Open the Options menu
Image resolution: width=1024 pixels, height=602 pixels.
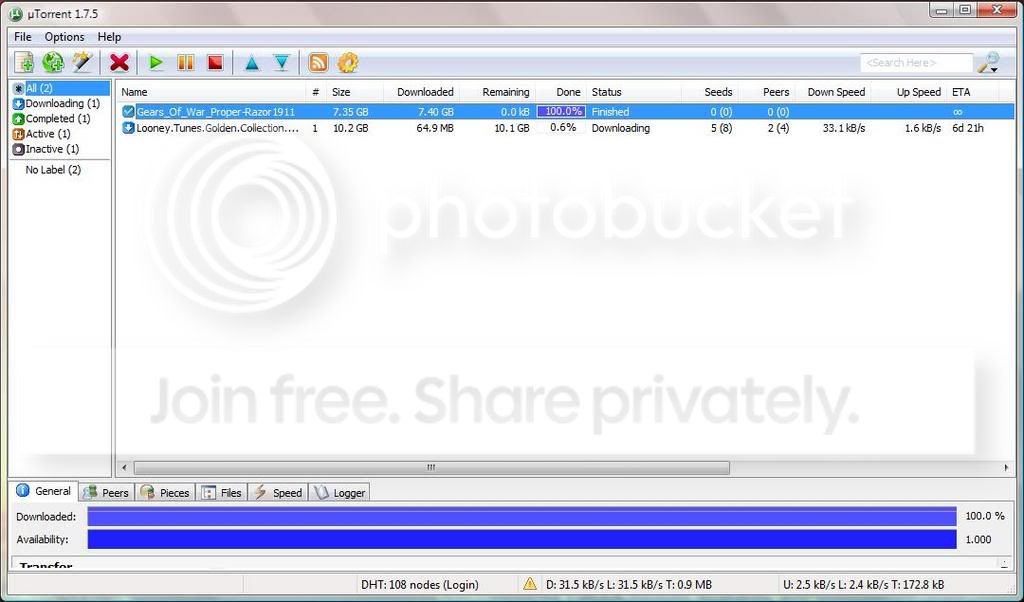coord(64,37)
